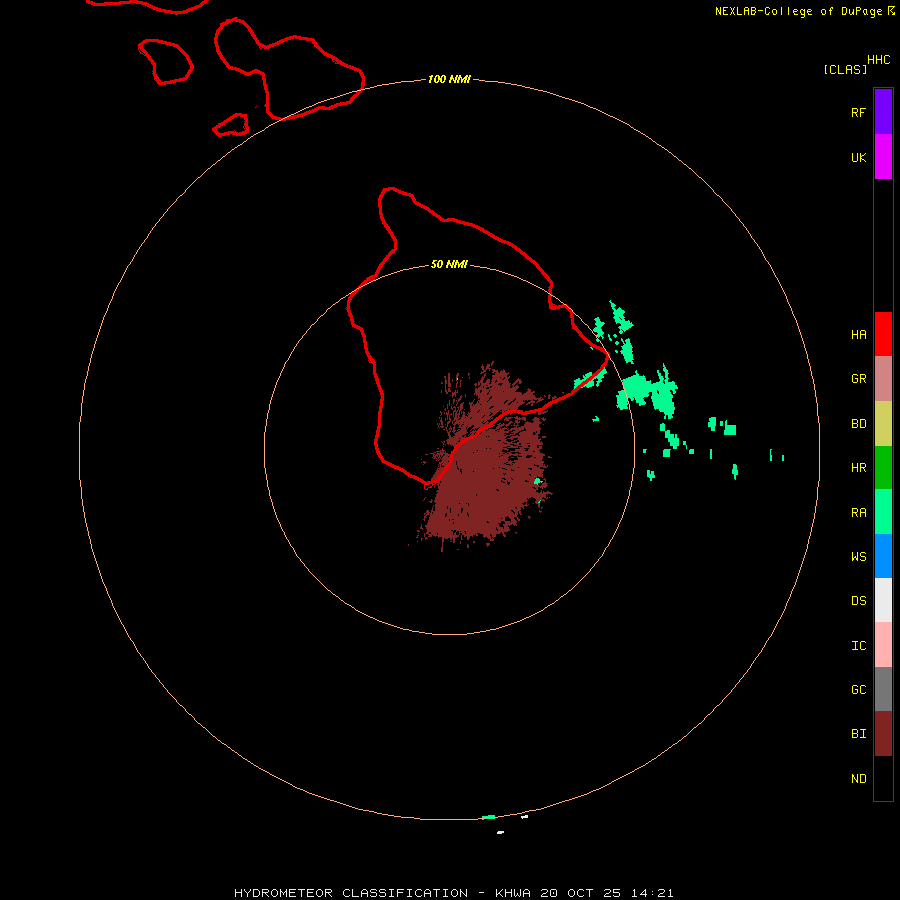Select the GR pinkish-brown legend swatch

click(883, 379)
